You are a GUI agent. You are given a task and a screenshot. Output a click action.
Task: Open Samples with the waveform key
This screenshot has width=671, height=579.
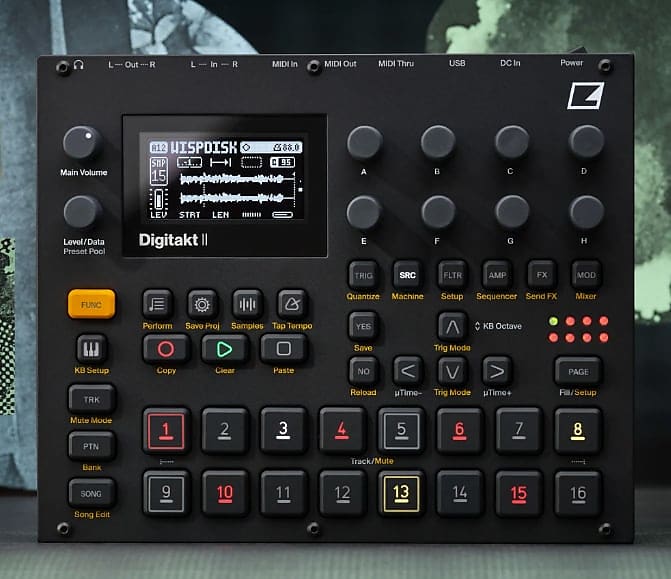click(x=247, y=304)
